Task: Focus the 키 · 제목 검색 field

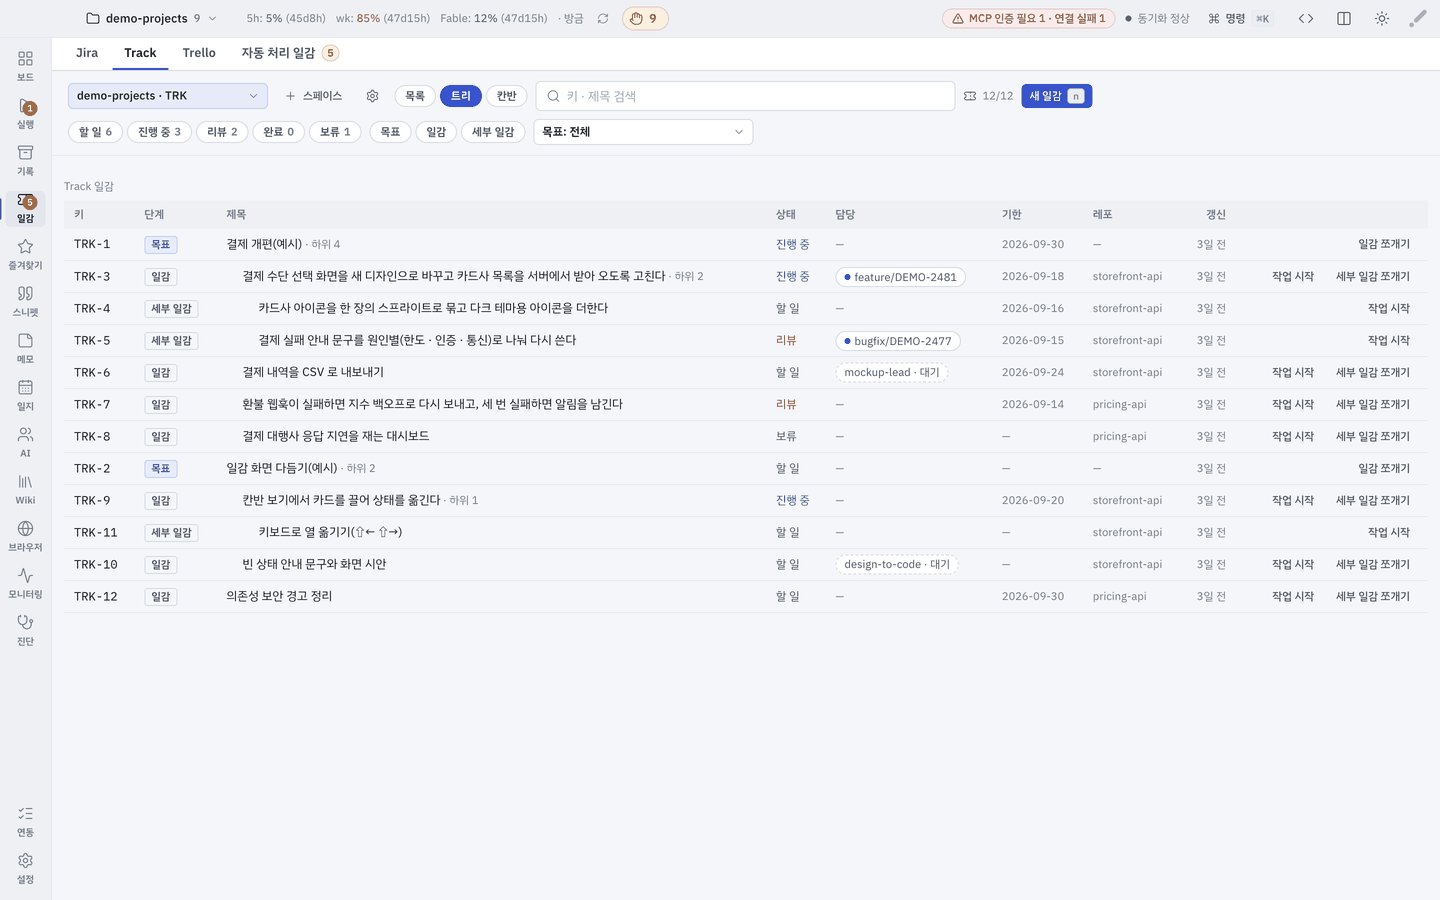Action: pos(745,96)
